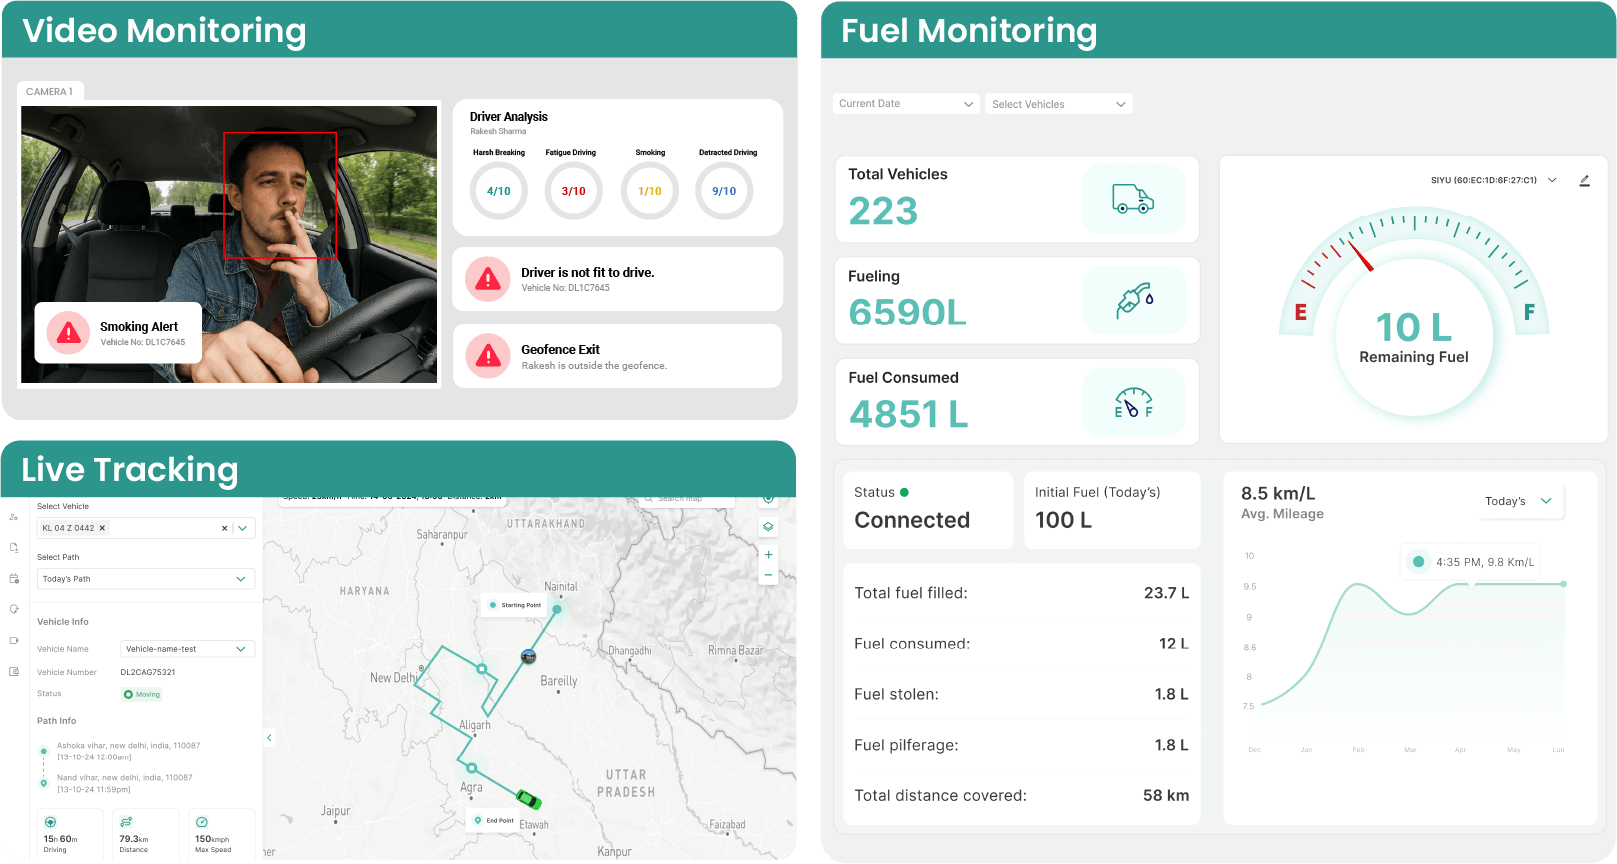Clear the Select Vehicle field
1617x864 pixels.
click(x=224, y=528)
